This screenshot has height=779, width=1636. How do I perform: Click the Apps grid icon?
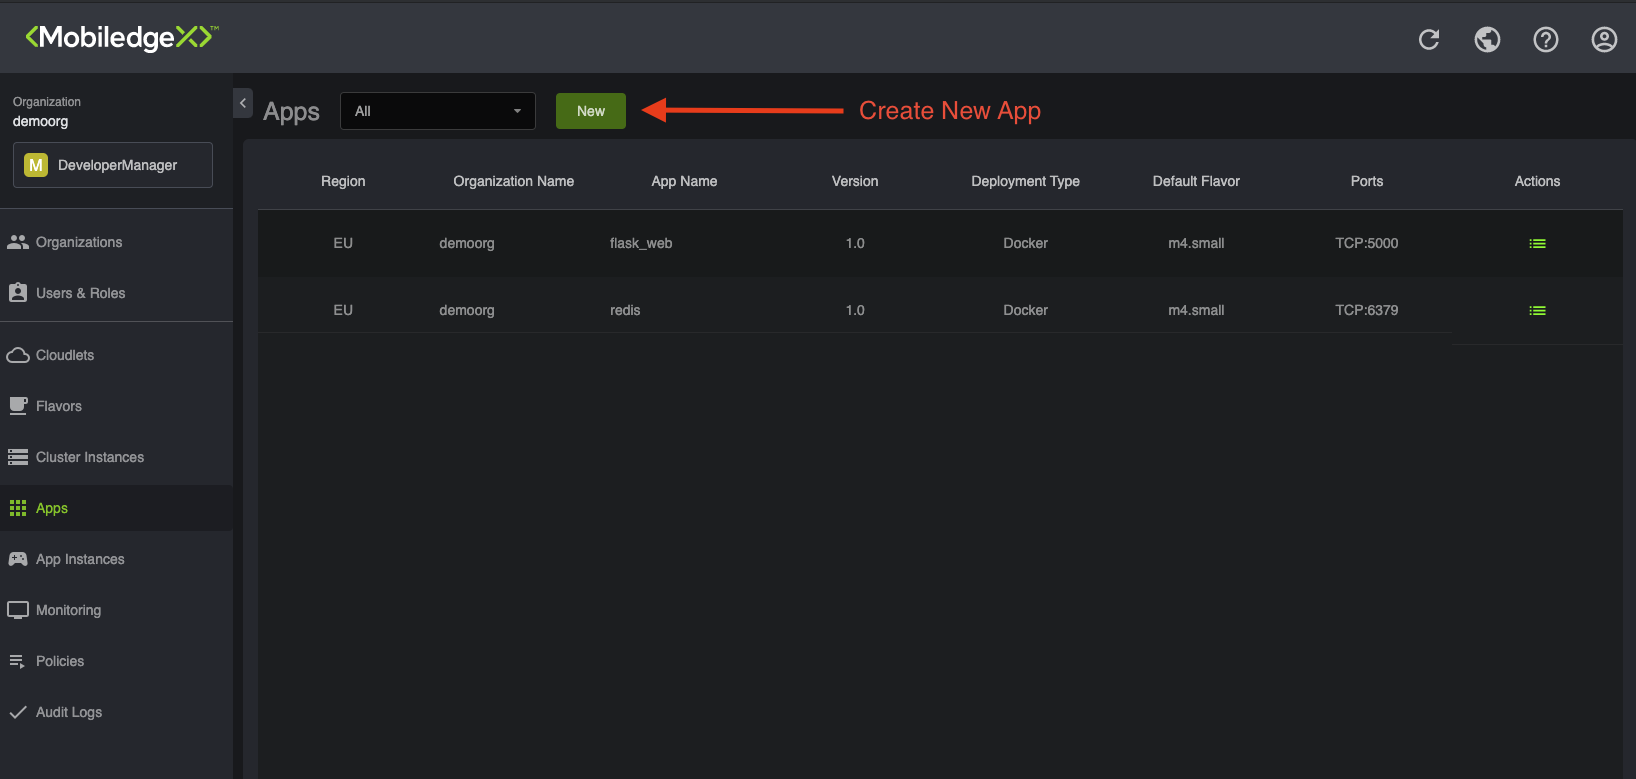pyautogui.click(x=18, y=508)
